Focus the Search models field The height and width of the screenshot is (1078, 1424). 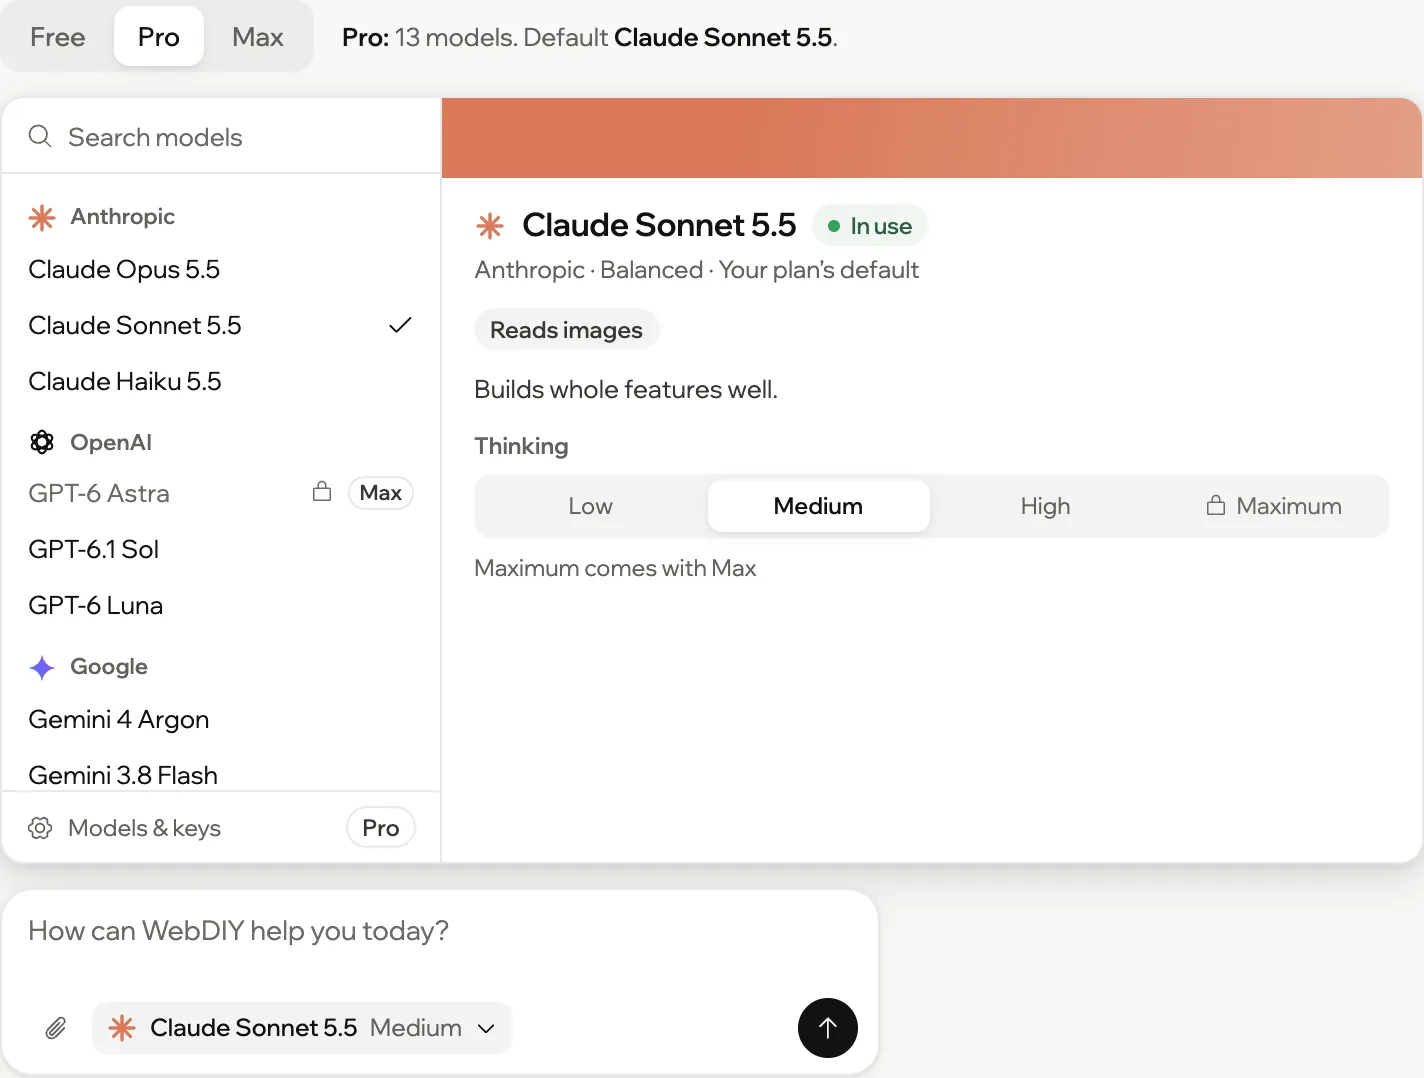221,136
